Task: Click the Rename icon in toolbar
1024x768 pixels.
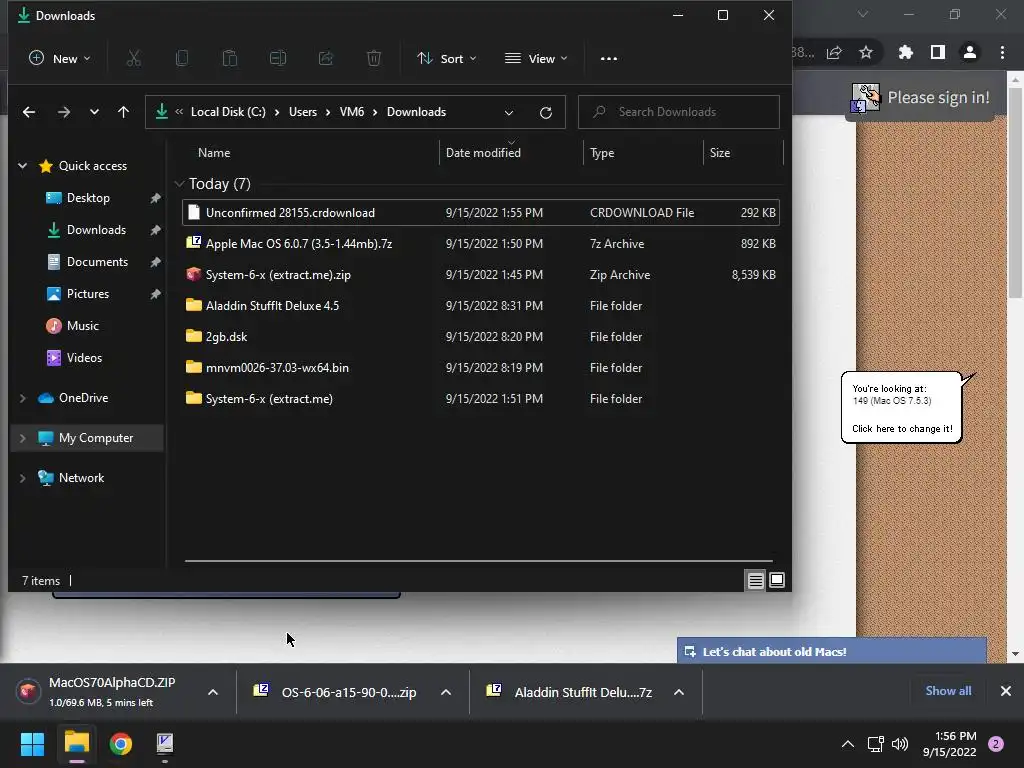Action: click(x=278, y=59)
